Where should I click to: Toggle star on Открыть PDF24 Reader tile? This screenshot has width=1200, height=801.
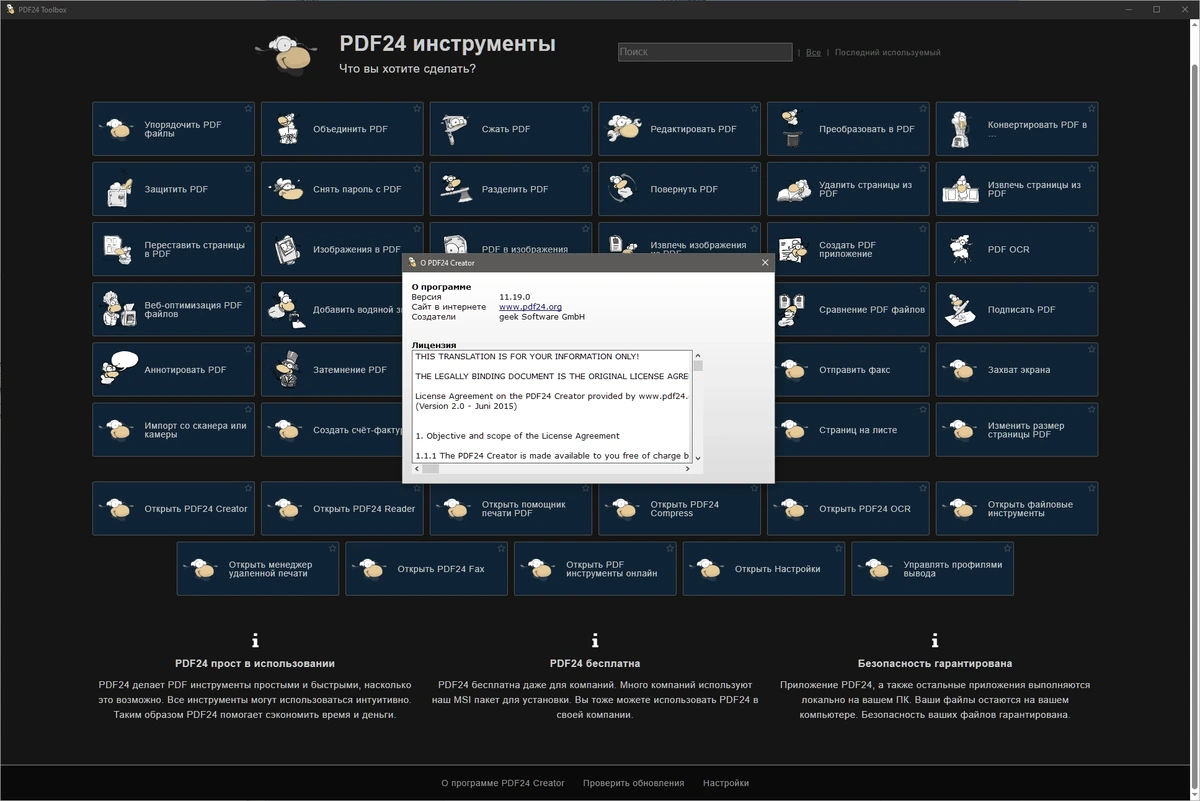pos(417,488)
